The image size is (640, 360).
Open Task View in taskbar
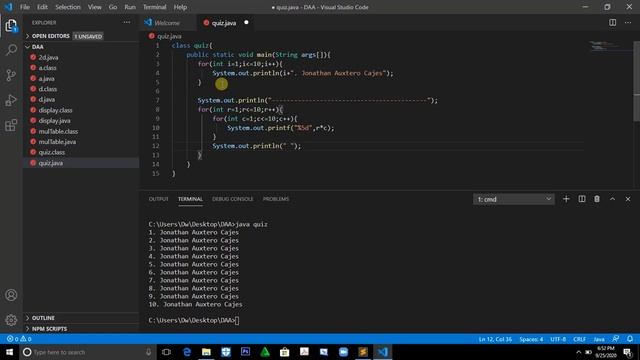click(166, 352)
